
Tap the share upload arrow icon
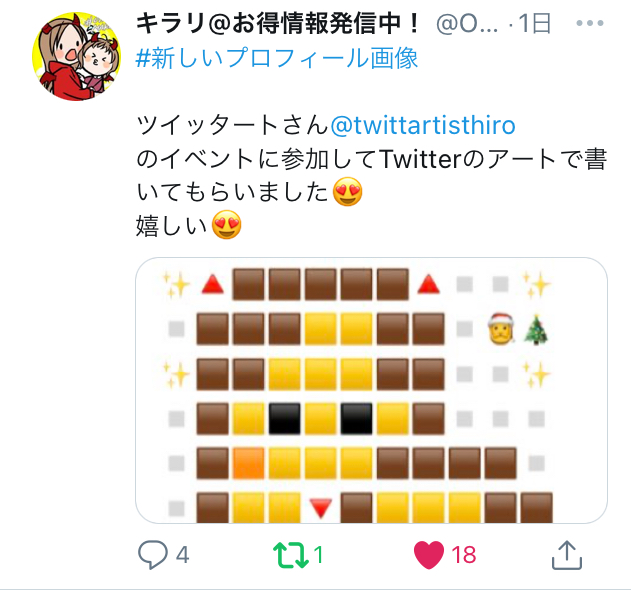point(567,555)
